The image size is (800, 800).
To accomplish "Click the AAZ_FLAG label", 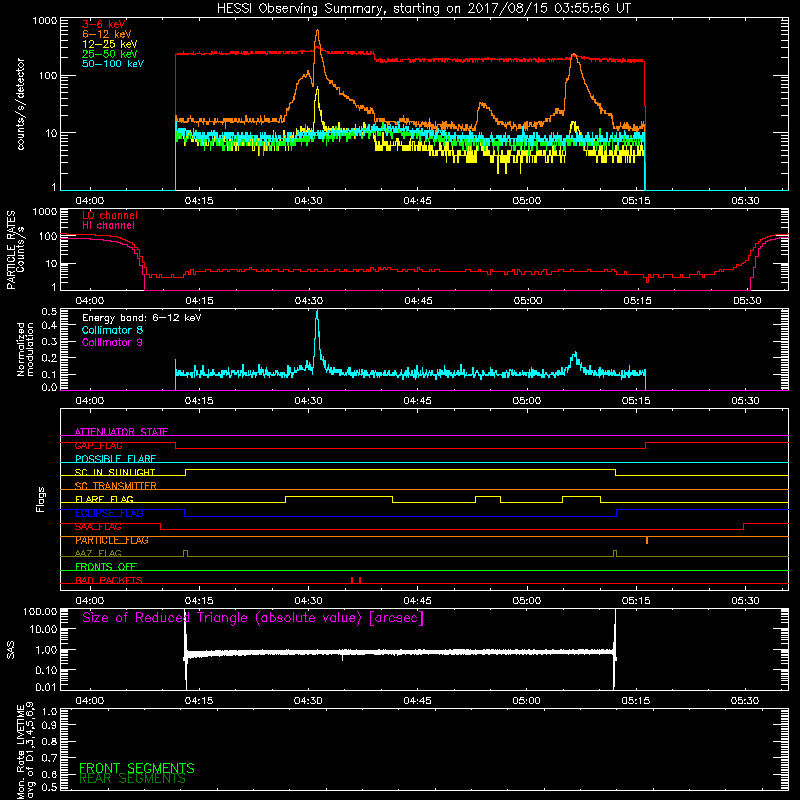I will 98,553.
